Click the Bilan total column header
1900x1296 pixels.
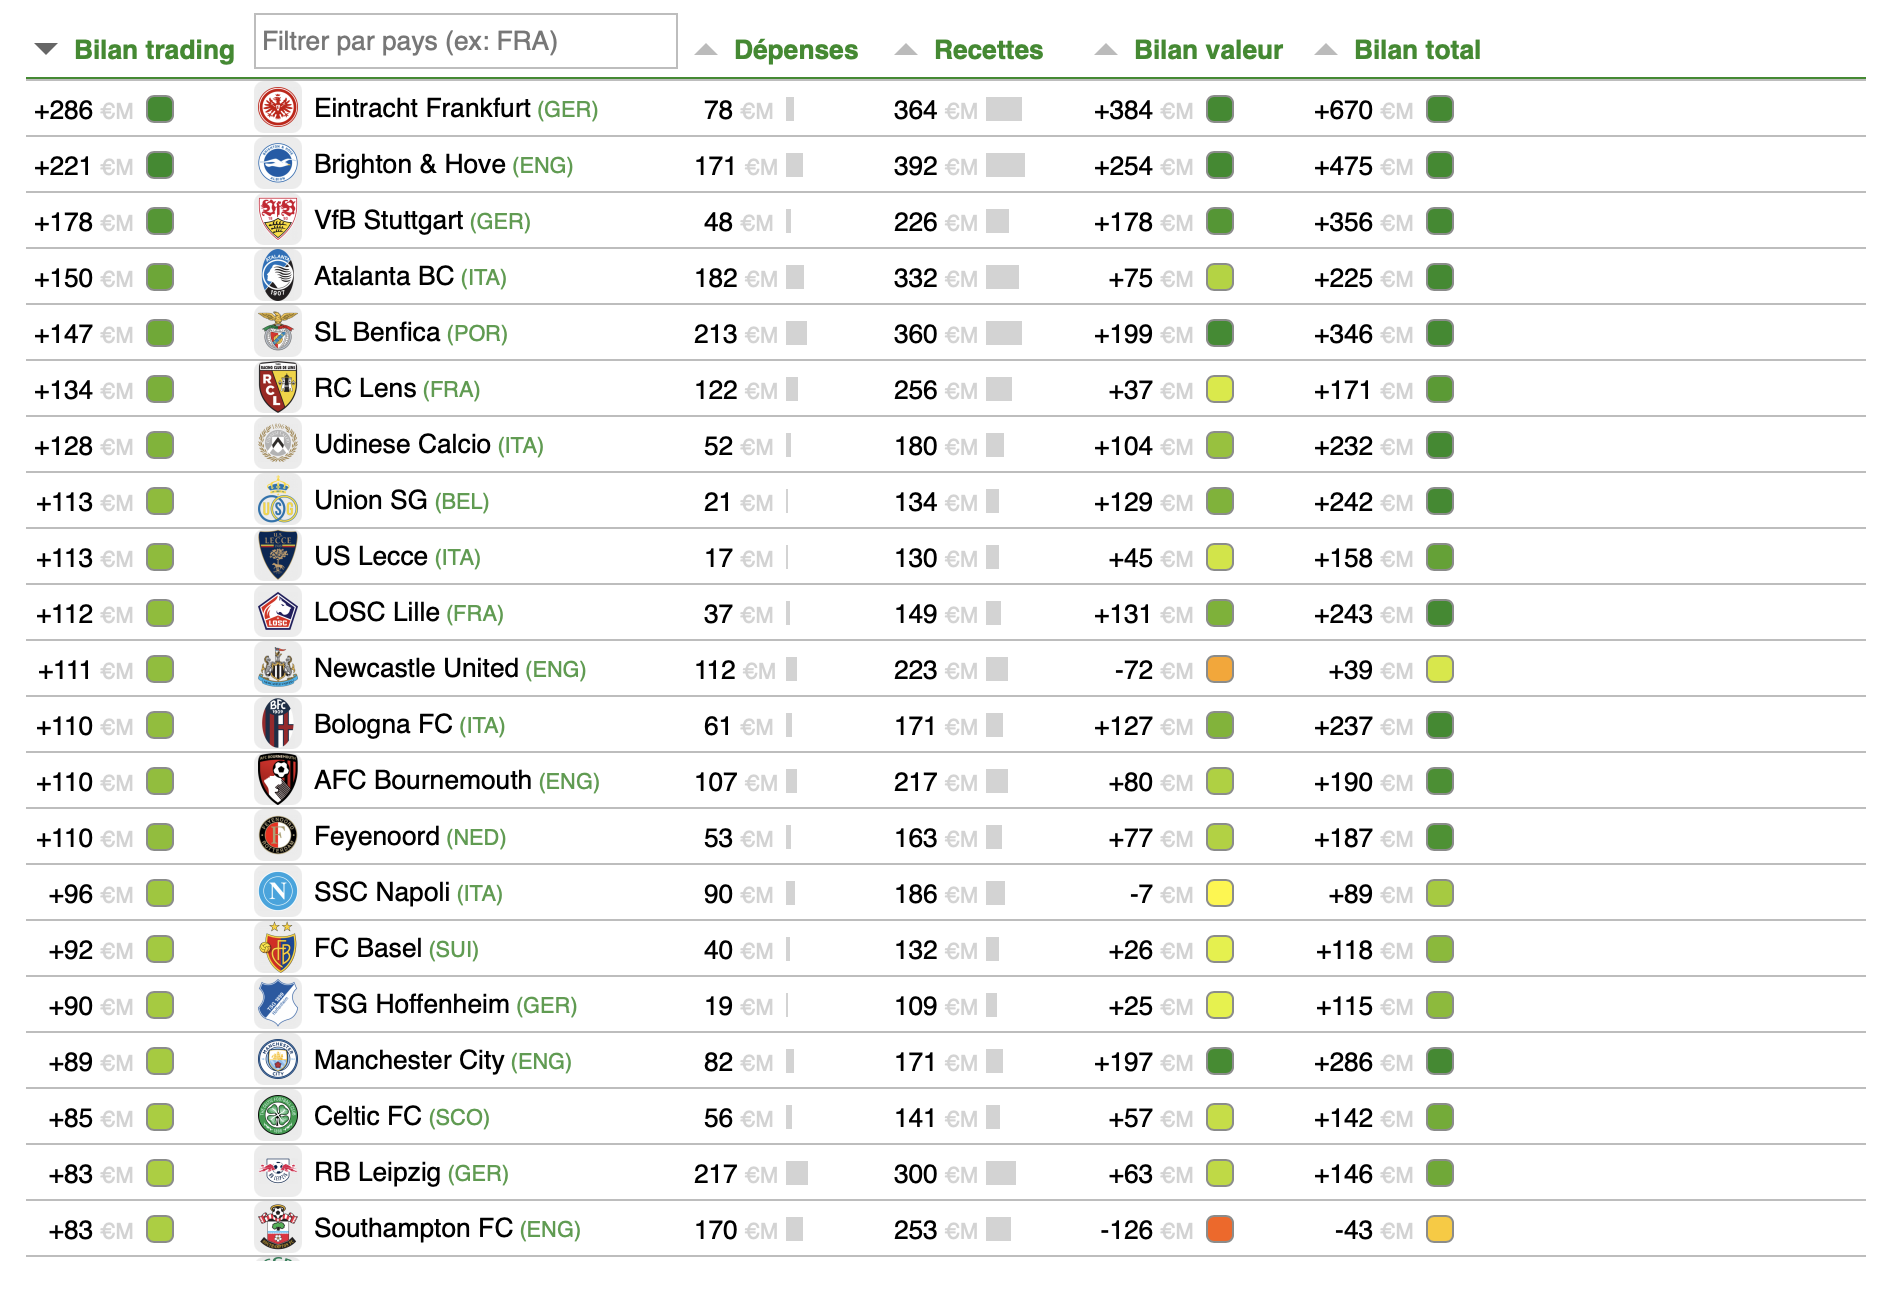click(x=1417, y=50)
